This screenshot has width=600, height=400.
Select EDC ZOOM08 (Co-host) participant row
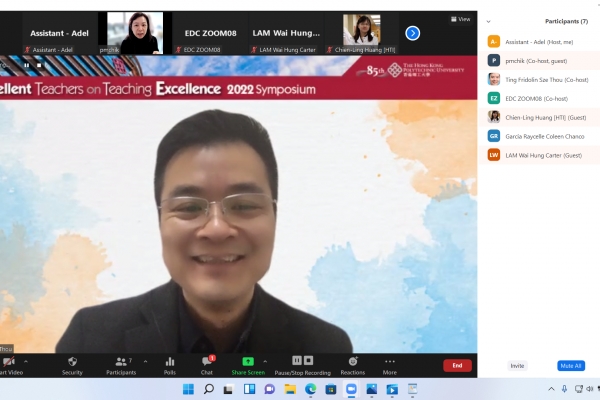coord(540,98)
